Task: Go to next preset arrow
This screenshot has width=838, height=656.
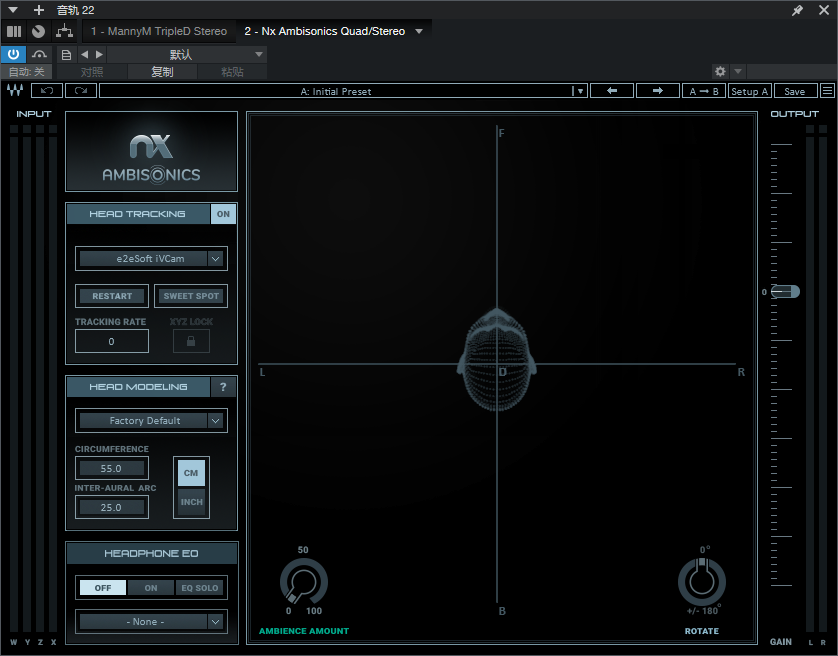Action: (x=99, y=55)
